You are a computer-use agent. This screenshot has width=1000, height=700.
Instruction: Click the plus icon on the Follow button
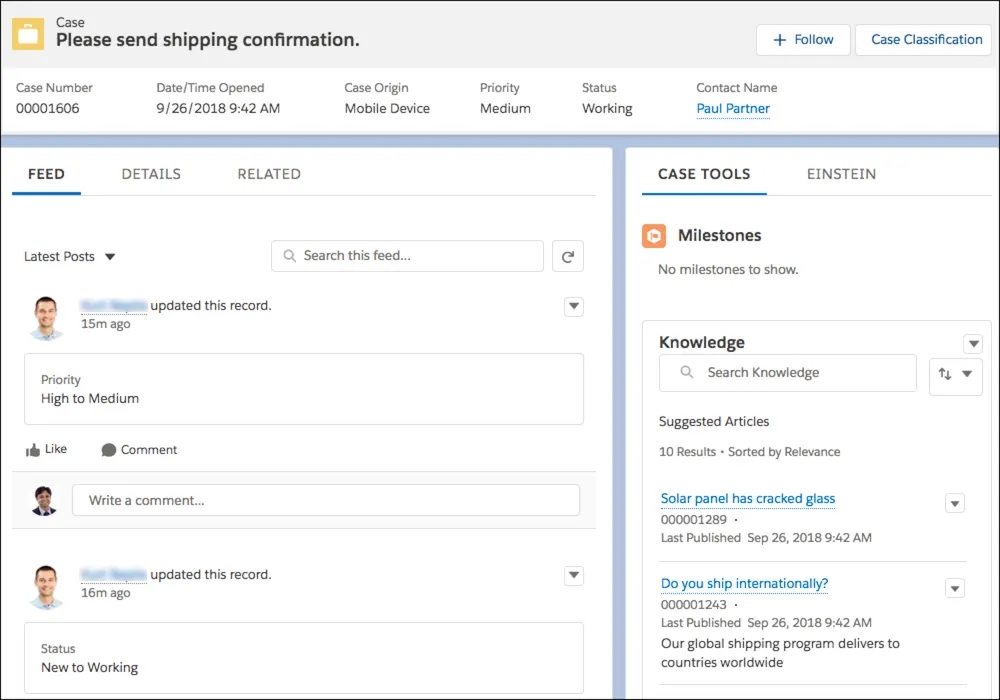click(x=779, y=40)
